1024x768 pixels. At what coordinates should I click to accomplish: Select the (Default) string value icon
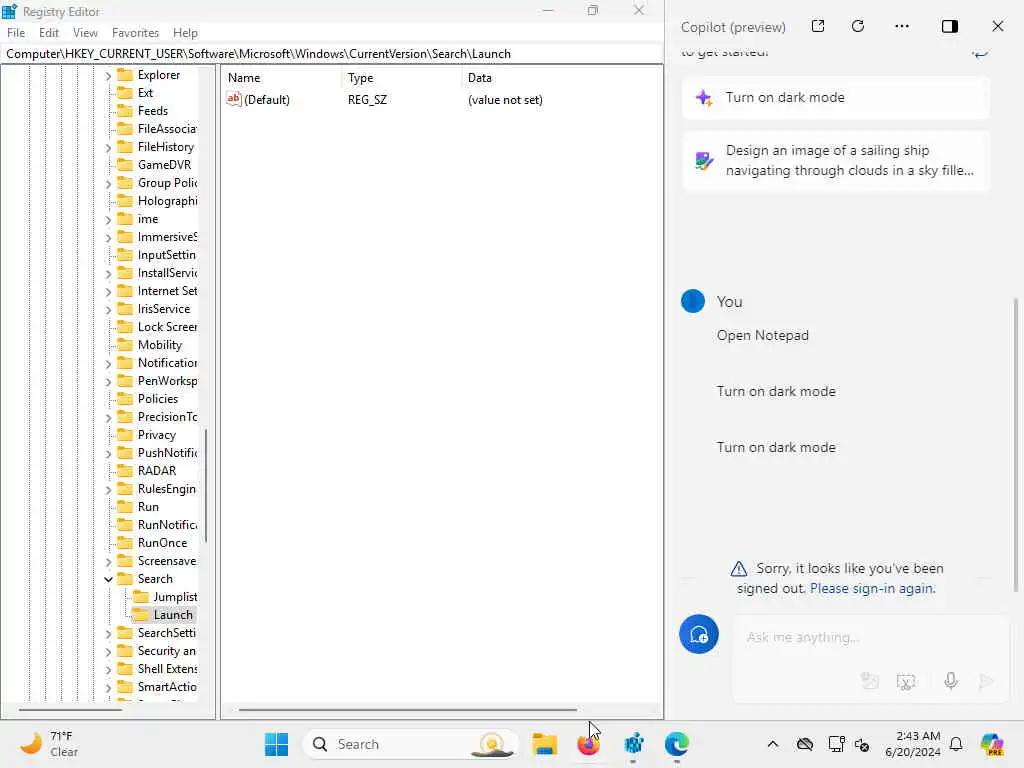234,99
